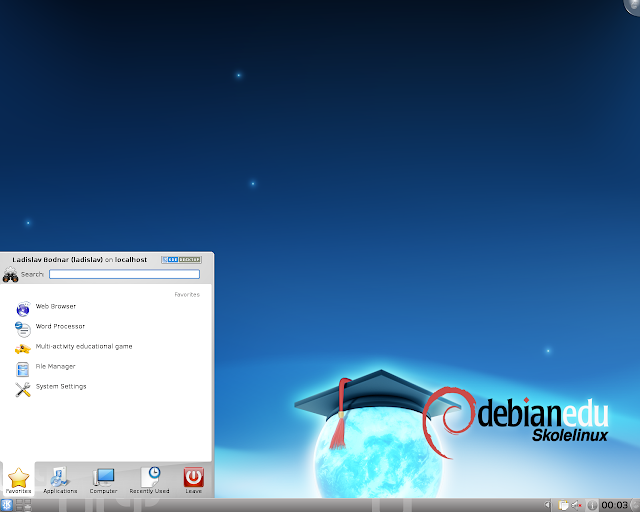The height and width of the screenshot is (512, 640).
Task: Open the desktop toolbox in top corner
Action: pyautogui.click(x=634, y=5)
